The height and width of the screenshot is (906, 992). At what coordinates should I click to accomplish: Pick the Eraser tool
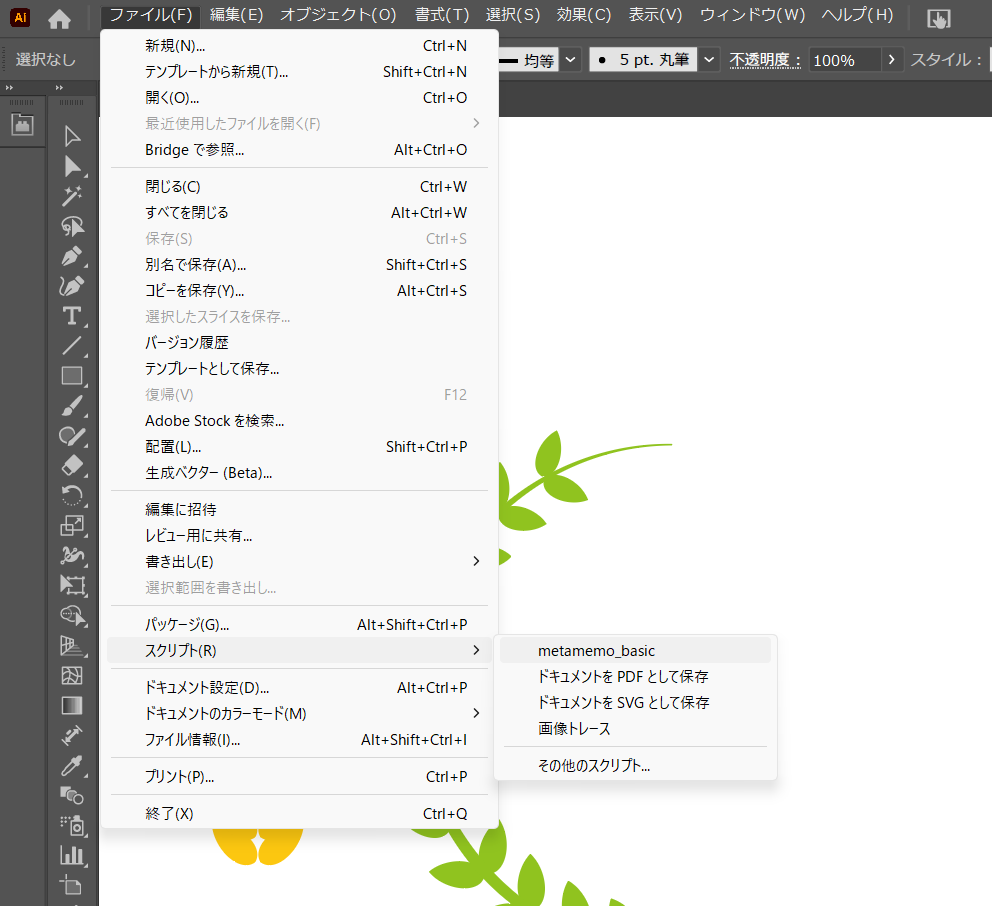click(x=72, y=466)
